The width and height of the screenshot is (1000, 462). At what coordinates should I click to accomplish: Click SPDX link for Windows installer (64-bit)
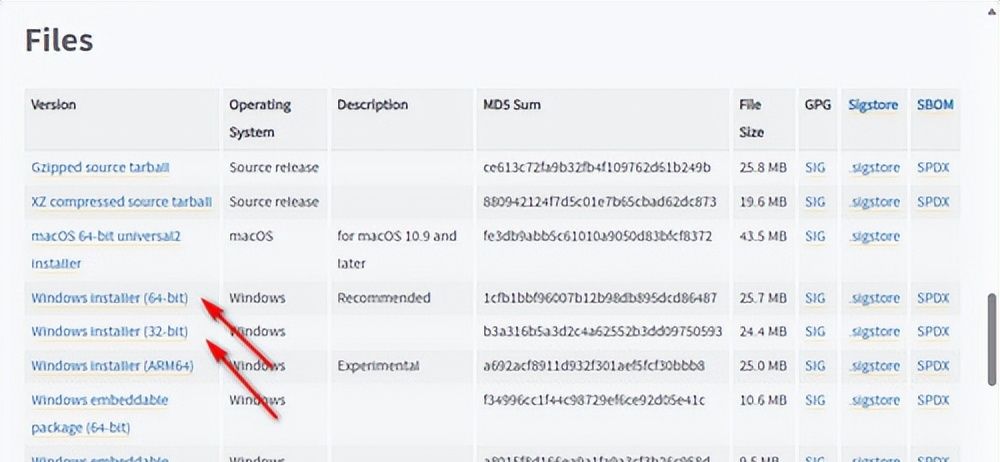[932, 298]
